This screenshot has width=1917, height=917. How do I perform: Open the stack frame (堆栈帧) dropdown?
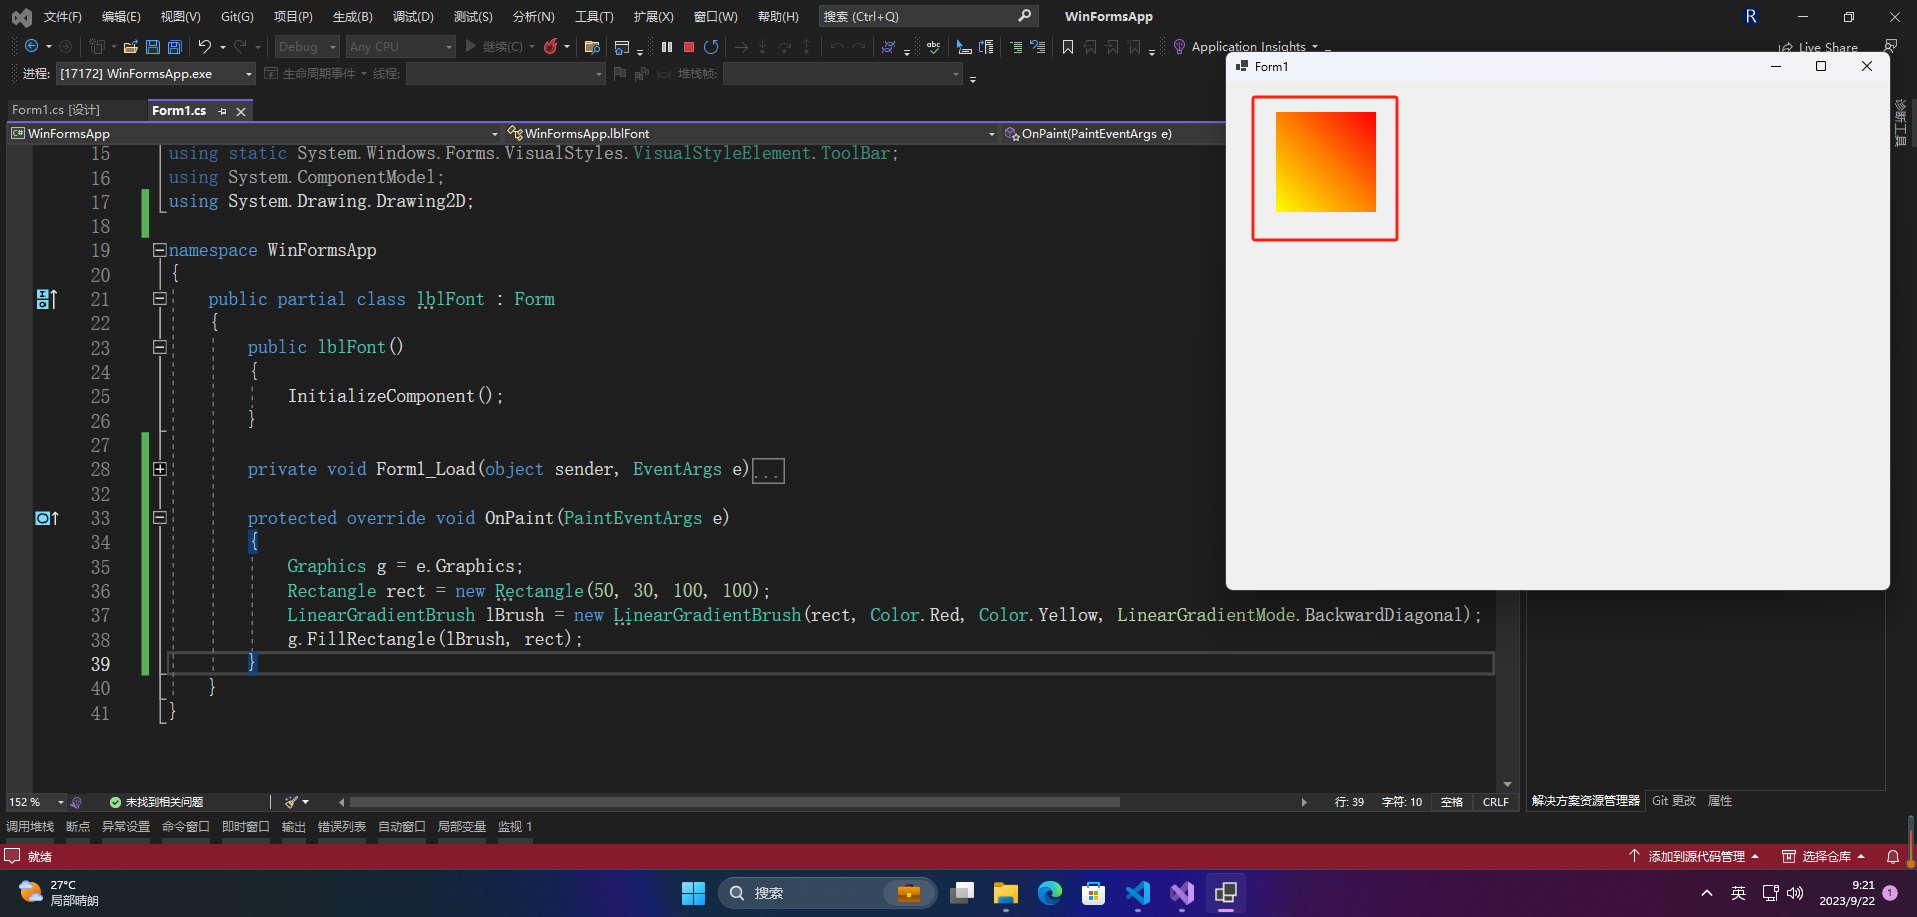coord(843,73)
